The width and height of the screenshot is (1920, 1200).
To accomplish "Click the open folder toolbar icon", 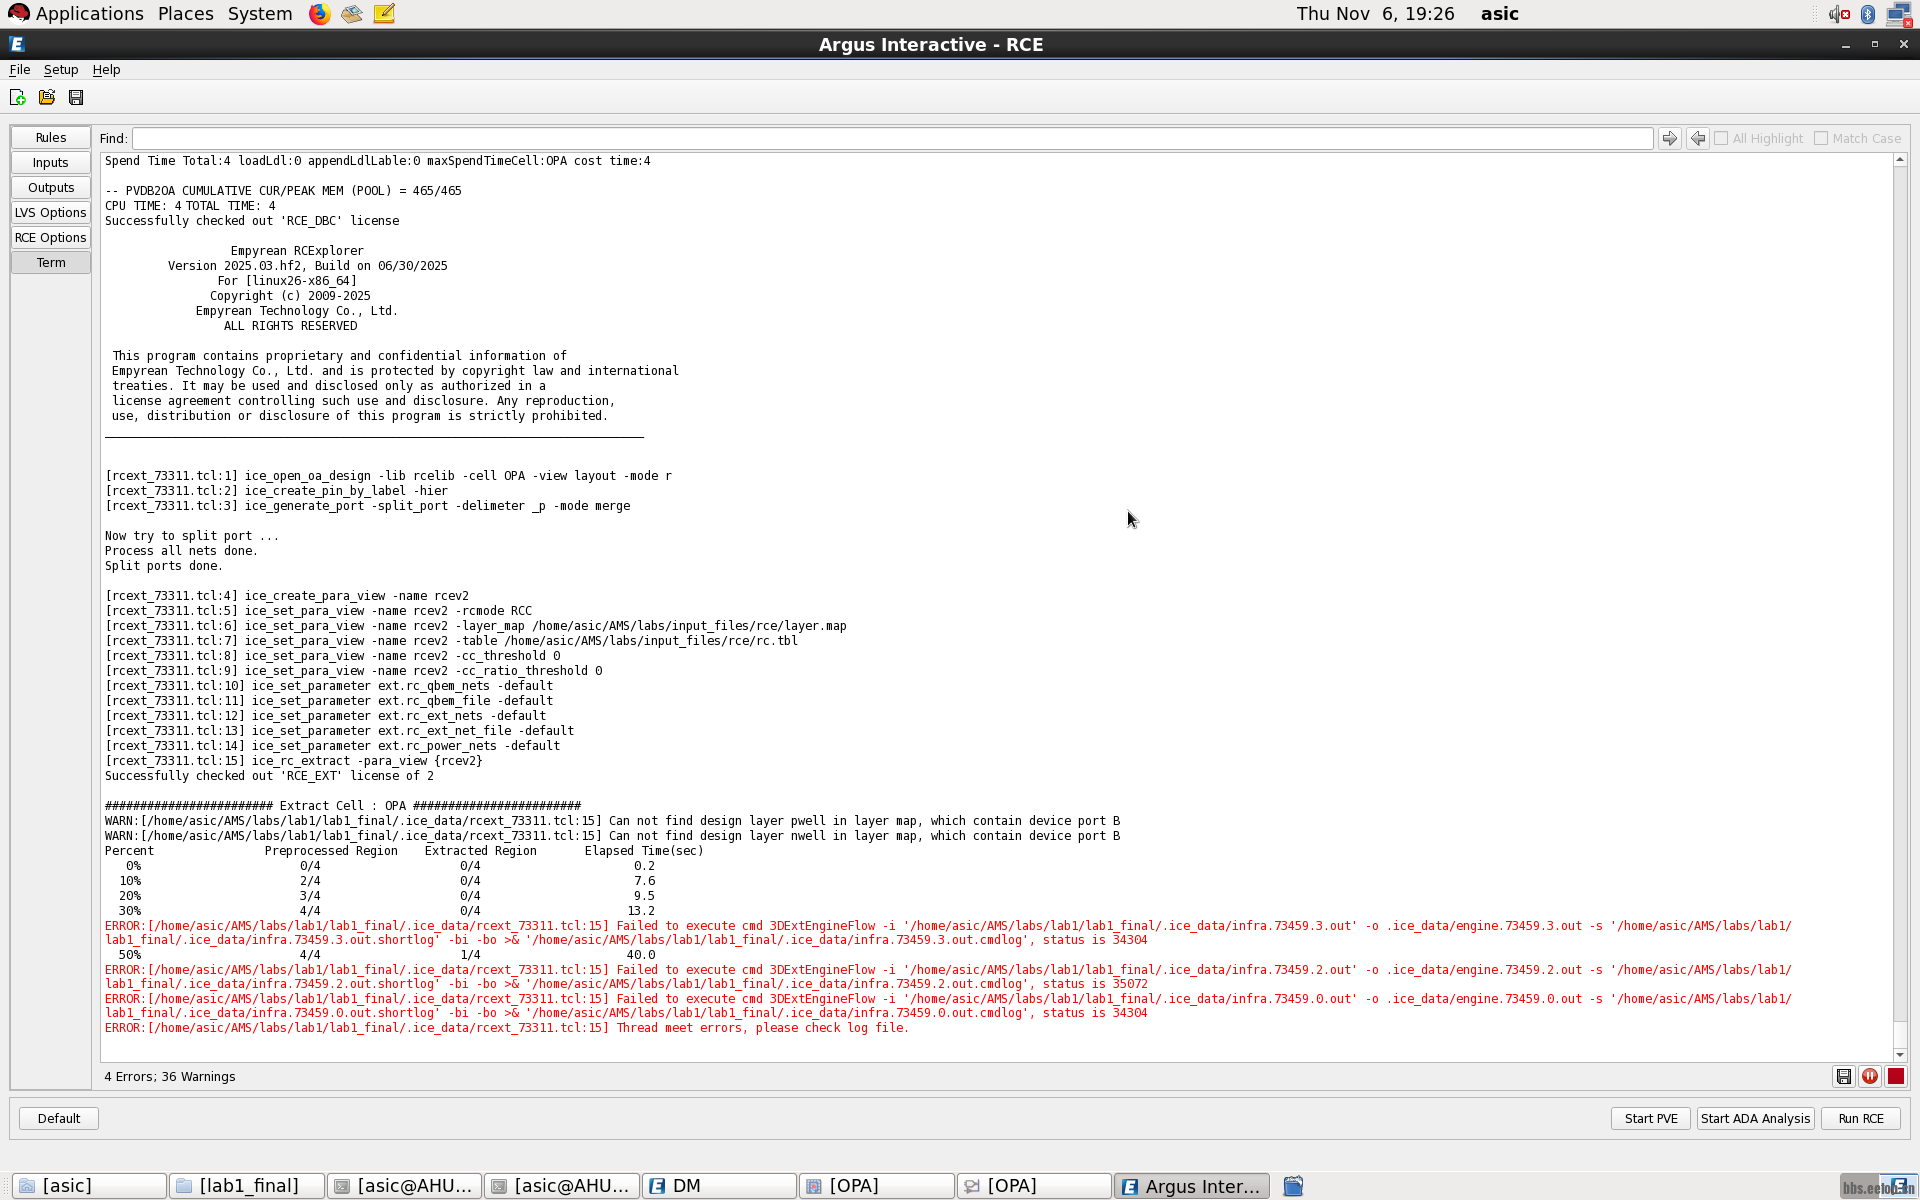I will tap(47, 97).
